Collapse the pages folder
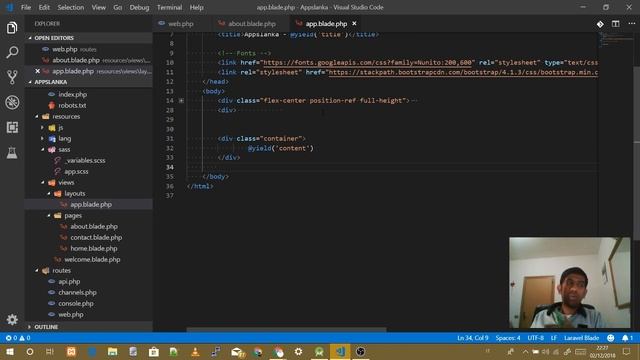640x360 pixels. 49,216
